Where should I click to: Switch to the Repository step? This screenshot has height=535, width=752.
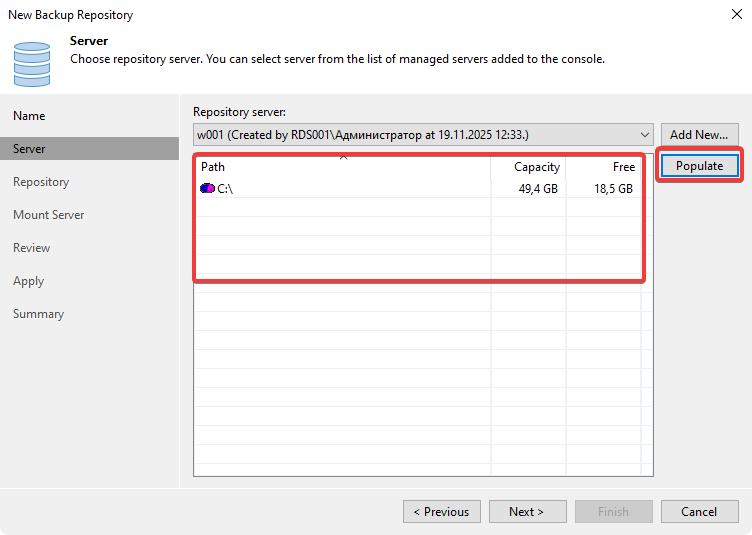click(x=41, y=182)
